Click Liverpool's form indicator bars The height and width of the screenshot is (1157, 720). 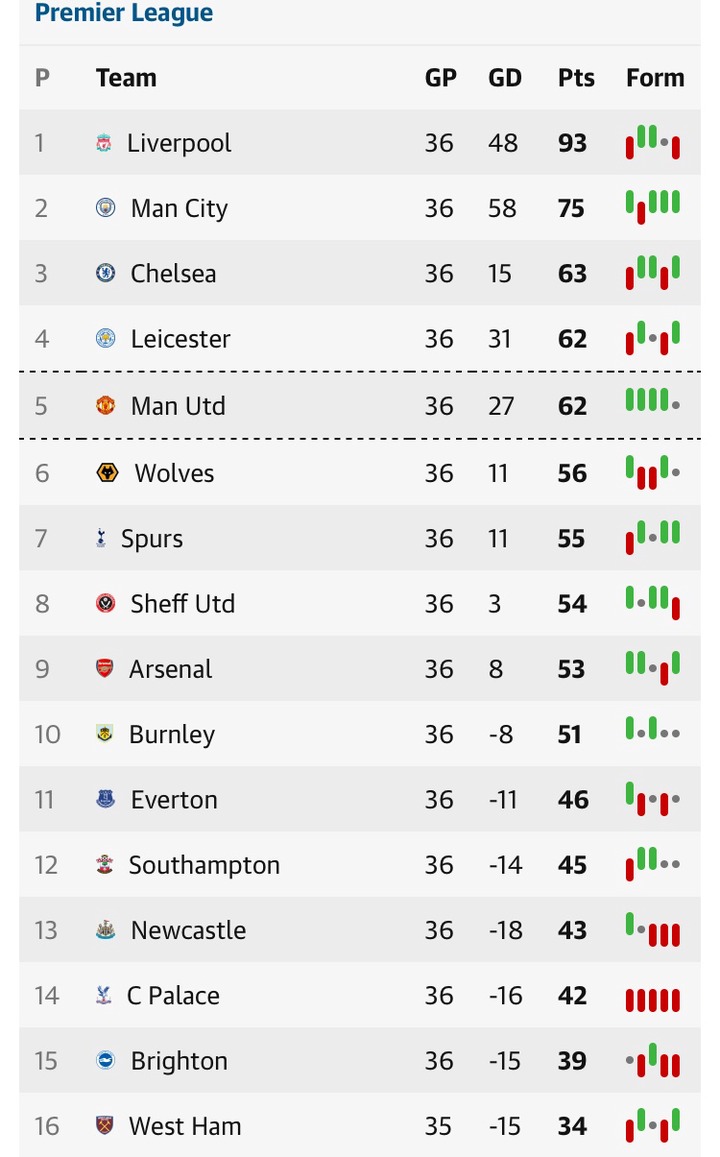[x=653, y=143]
